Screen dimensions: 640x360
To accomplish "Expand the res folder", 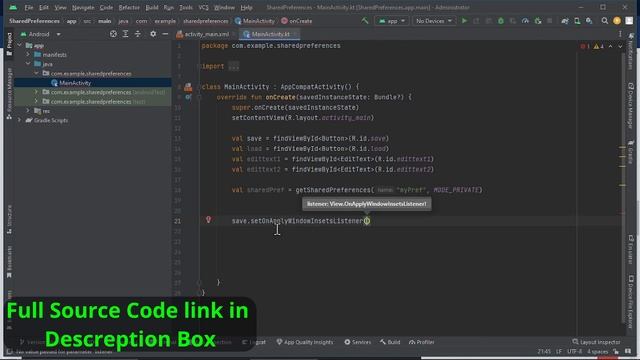I will click(x=28, y=111).
